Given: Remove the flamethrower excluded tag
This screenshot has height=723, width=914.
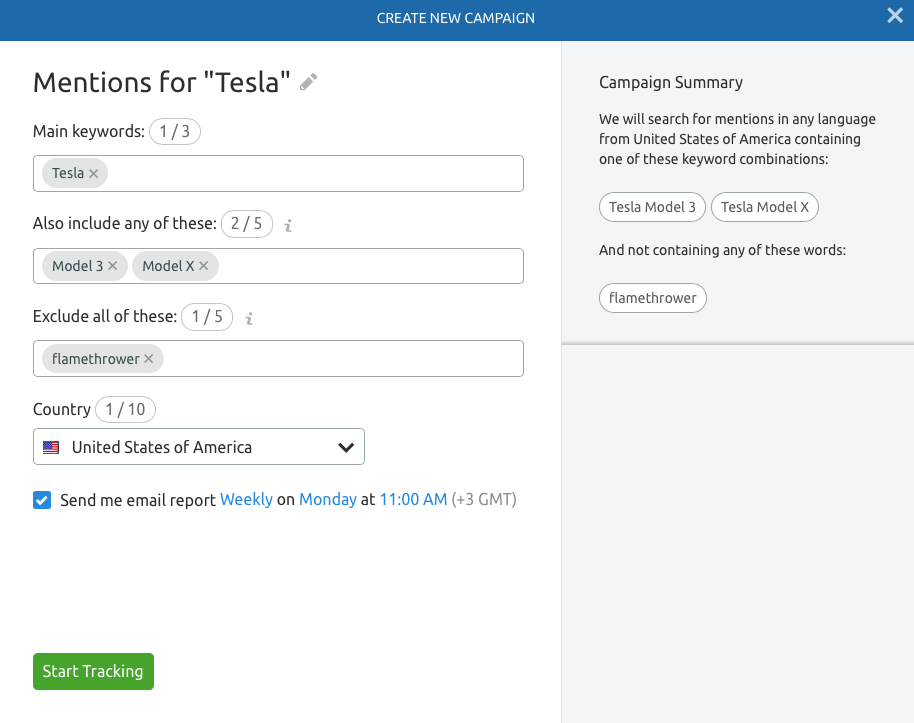Looking at the screenshot, I should pyautogui.click(x=149, y=359).
